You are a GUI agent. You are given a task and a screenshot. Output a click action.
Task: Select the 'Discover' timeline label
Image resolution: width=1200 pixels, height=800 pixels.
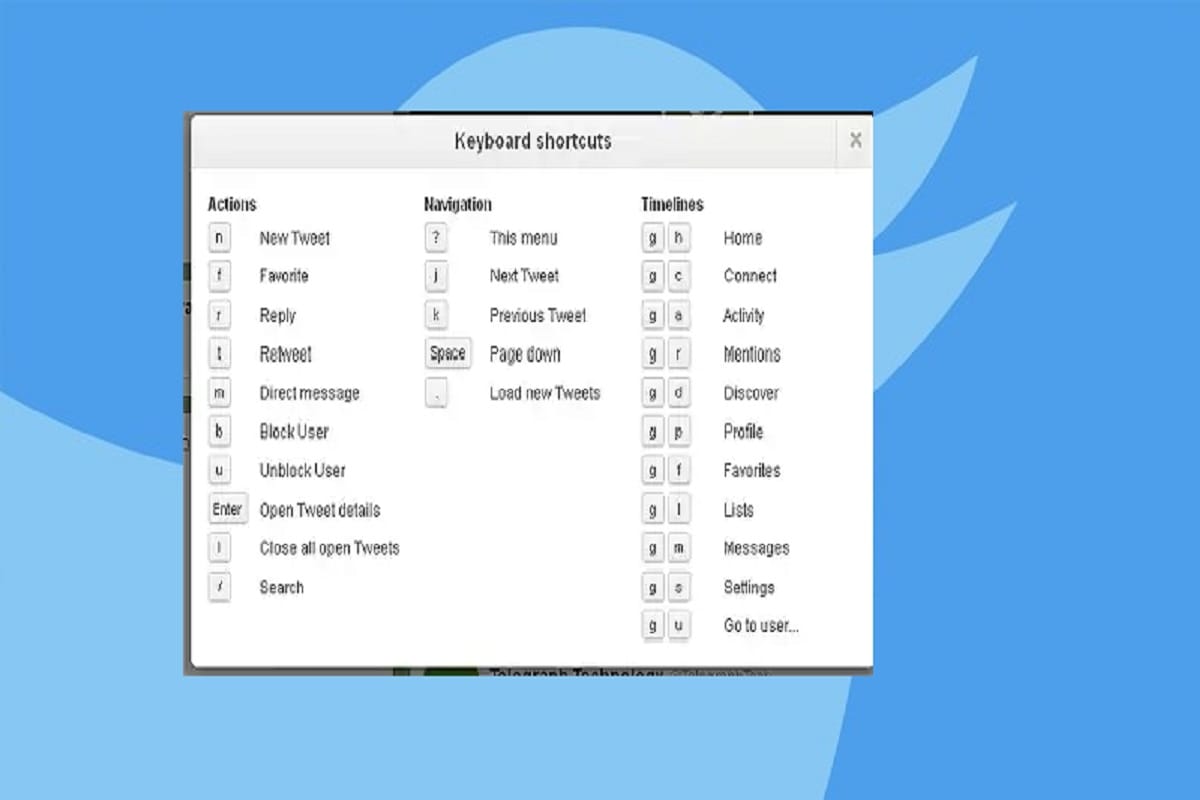pos(751,393)
